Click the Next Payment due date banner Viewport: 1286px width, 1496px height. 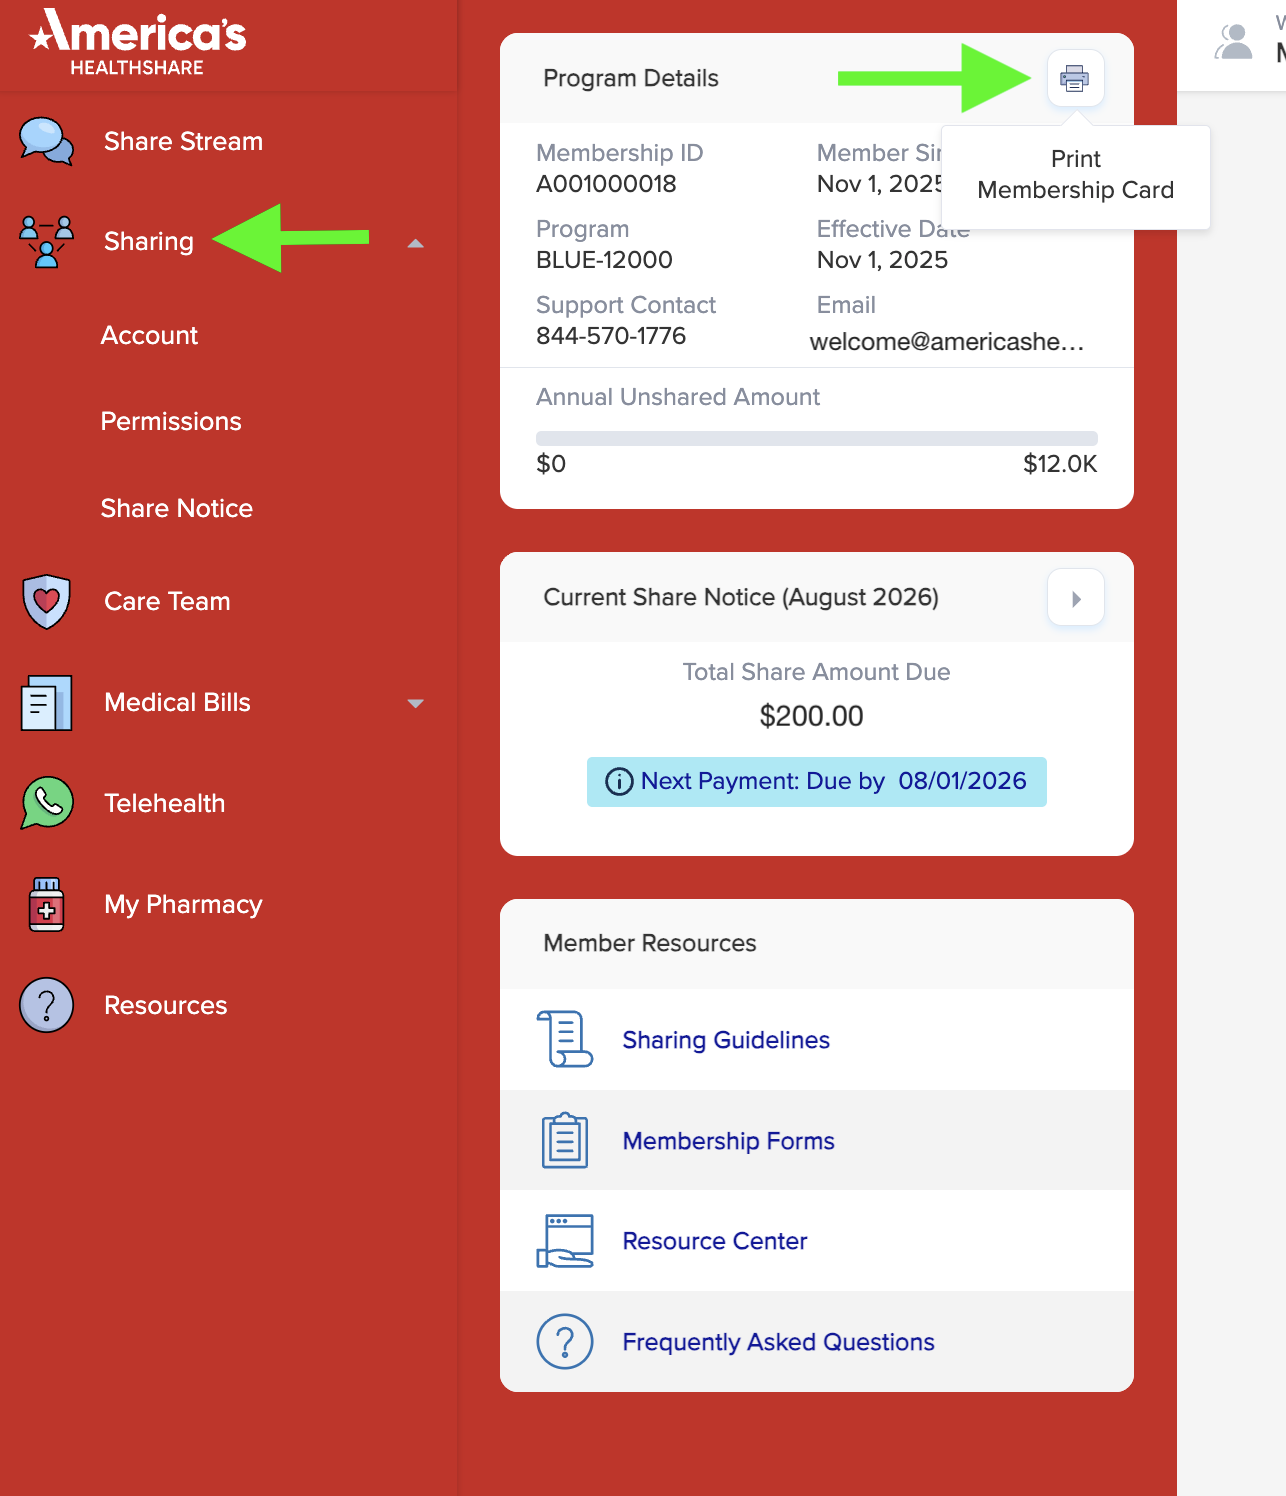coord(817,781)
